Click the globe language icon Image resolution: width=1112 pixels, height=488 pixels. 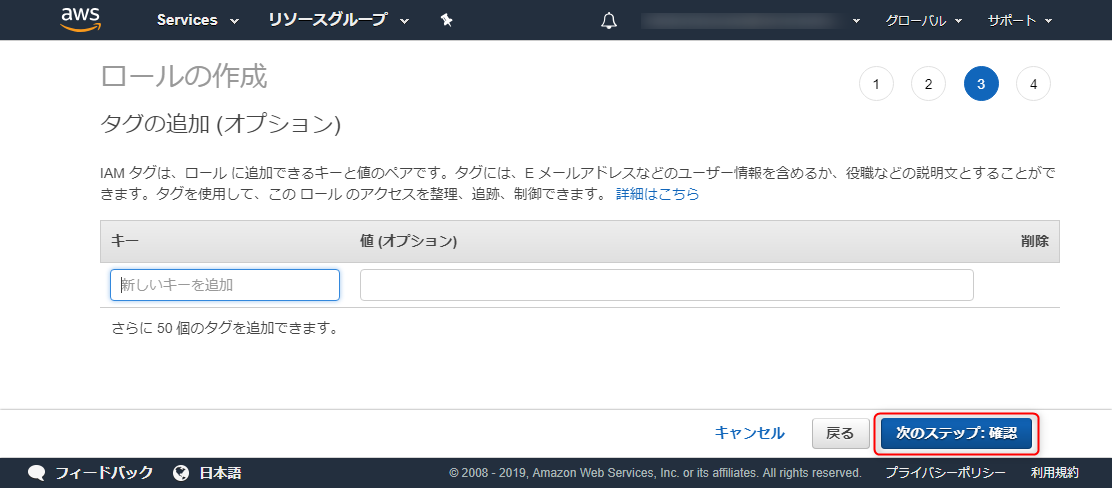pos(181,473)
